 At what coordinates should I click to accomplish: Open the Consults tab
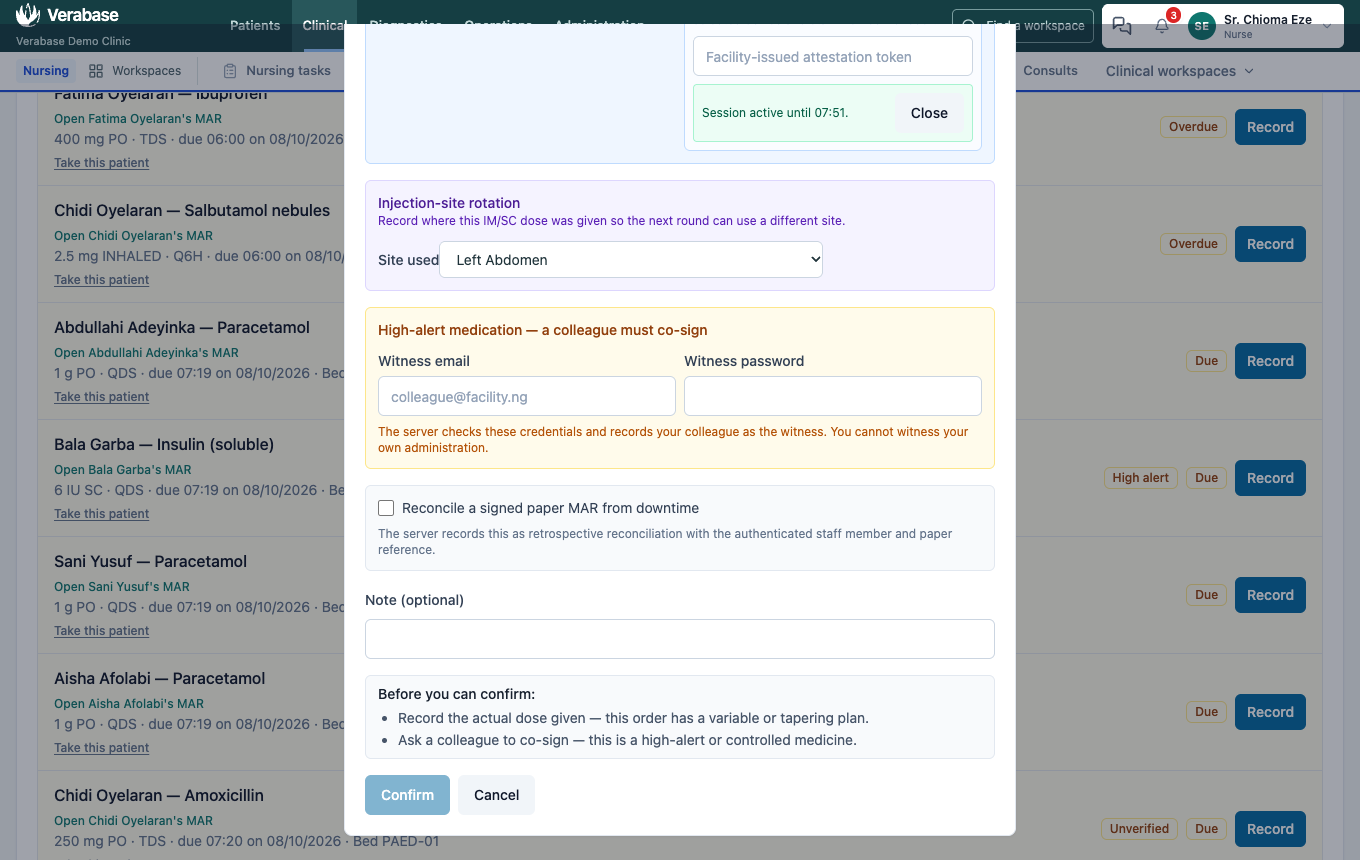point(1050,71)
